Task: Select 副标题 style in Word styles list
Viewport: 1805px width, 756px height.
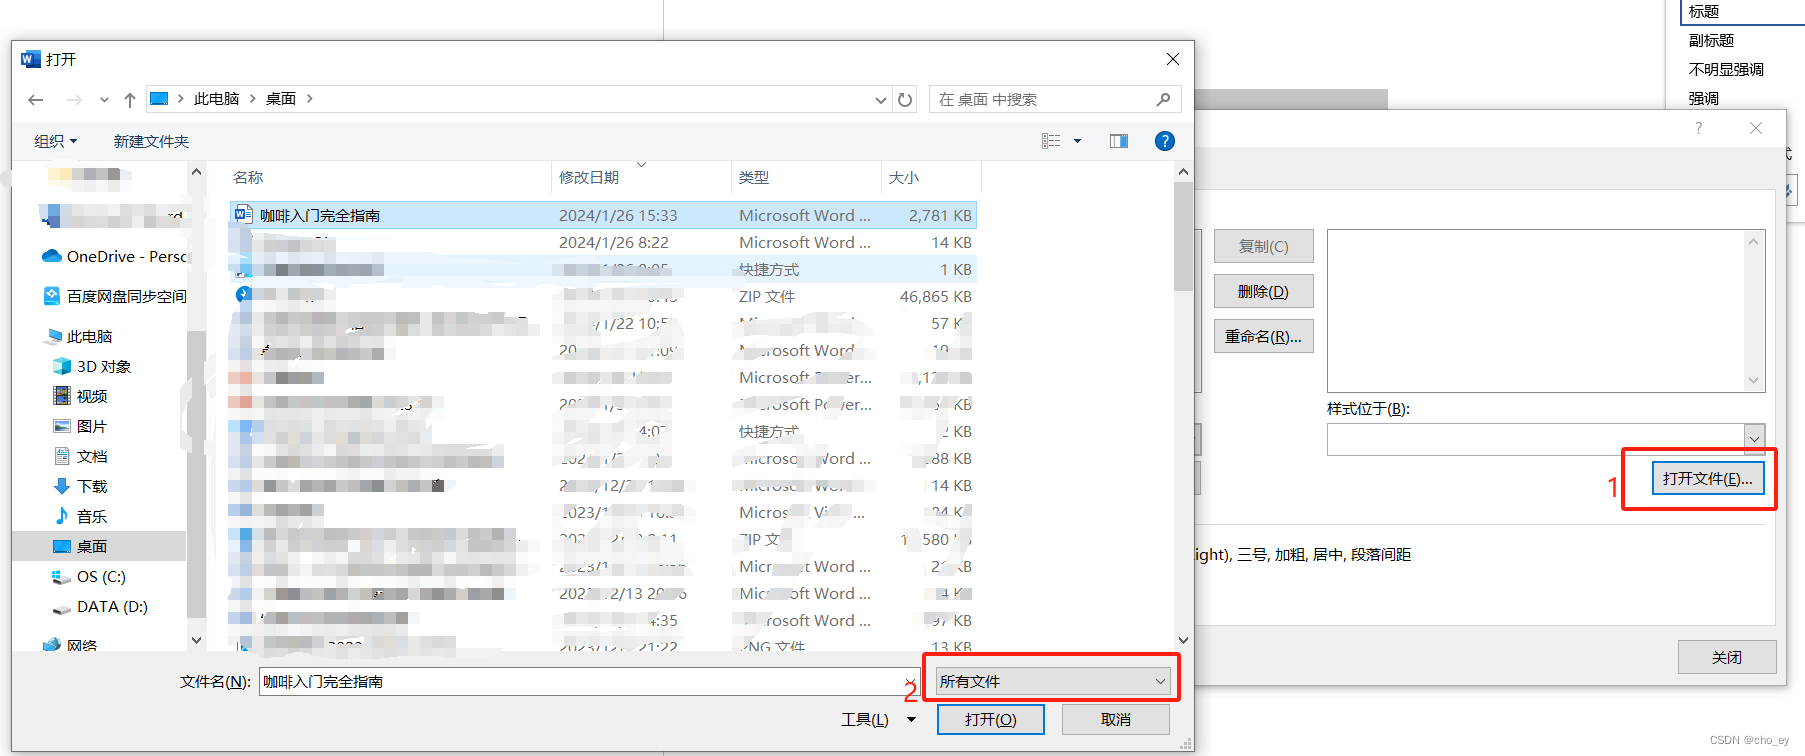Action: pos(1712,41)
